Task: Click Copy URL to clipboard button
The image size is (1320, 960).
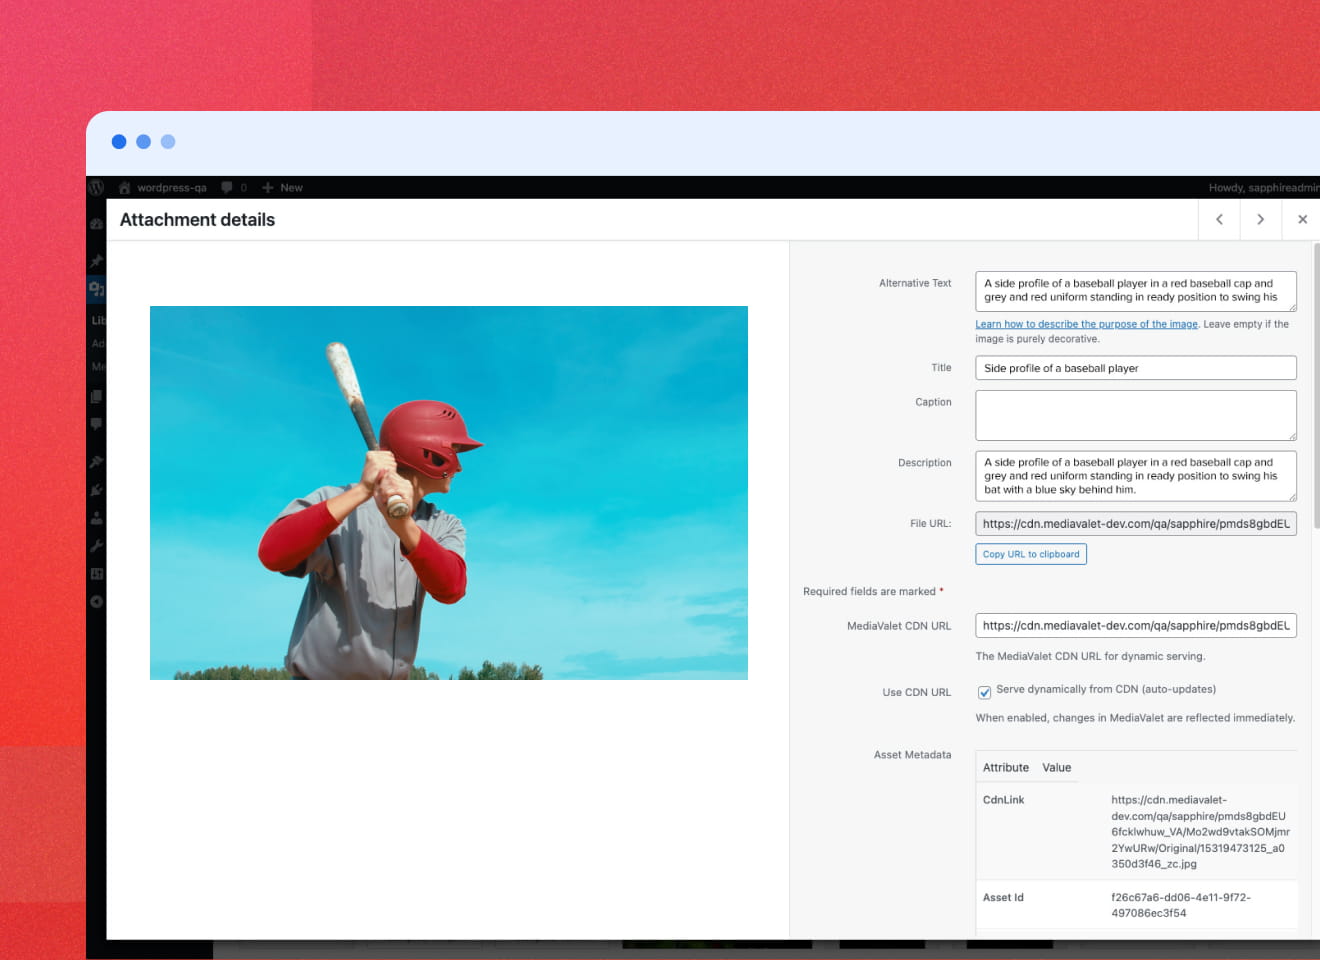Action: [1031, 554]
